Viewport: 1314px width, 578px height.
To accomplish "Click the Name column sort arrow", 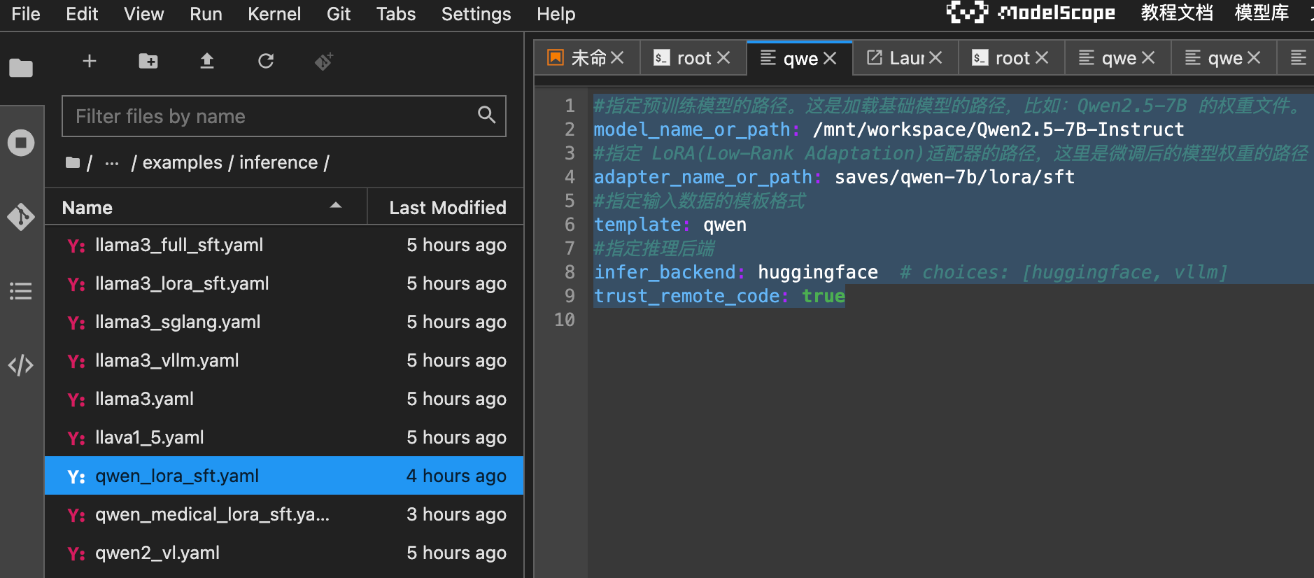I will click(x=336, y=205).
